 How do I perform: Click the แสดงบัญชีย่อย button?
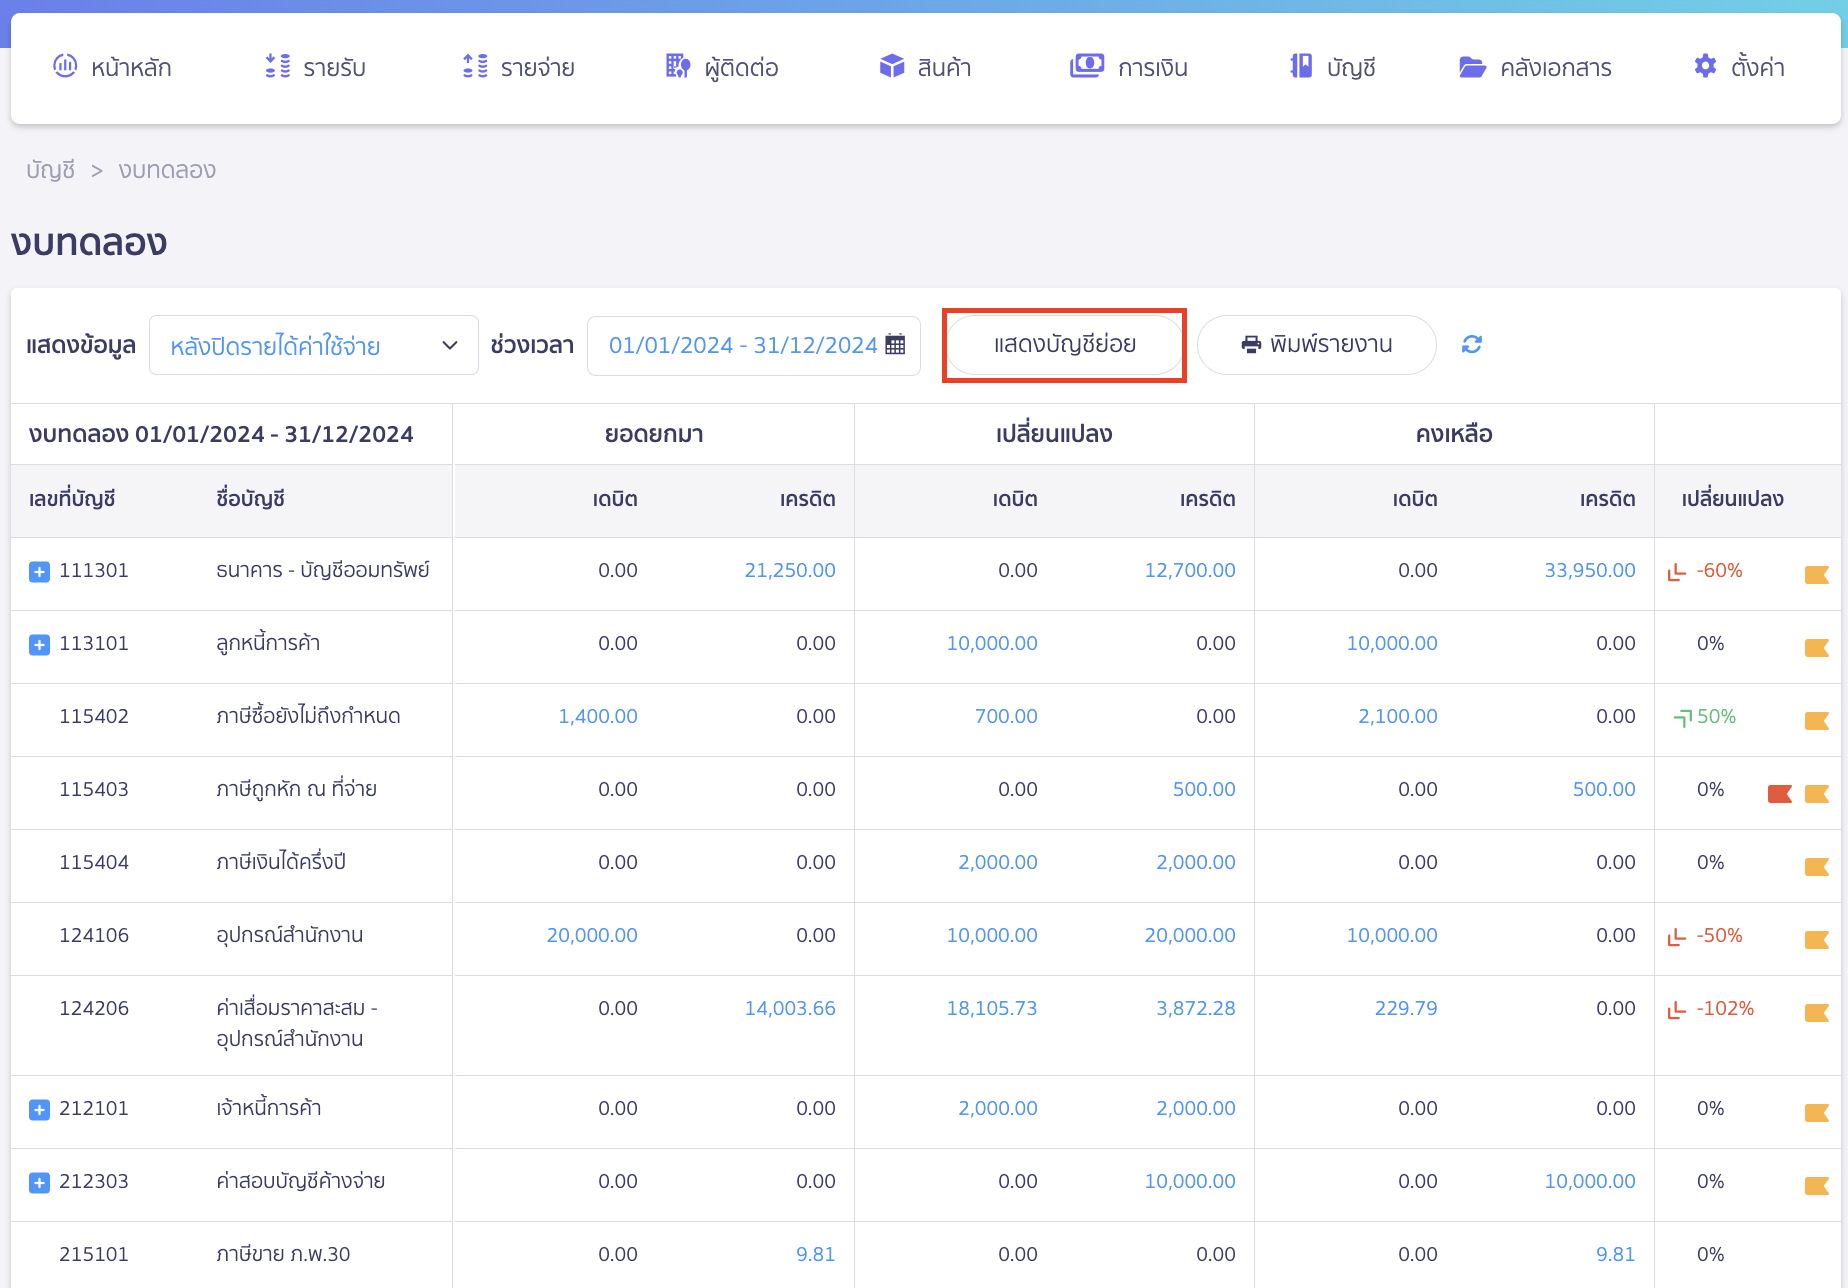coord(1064,345)
